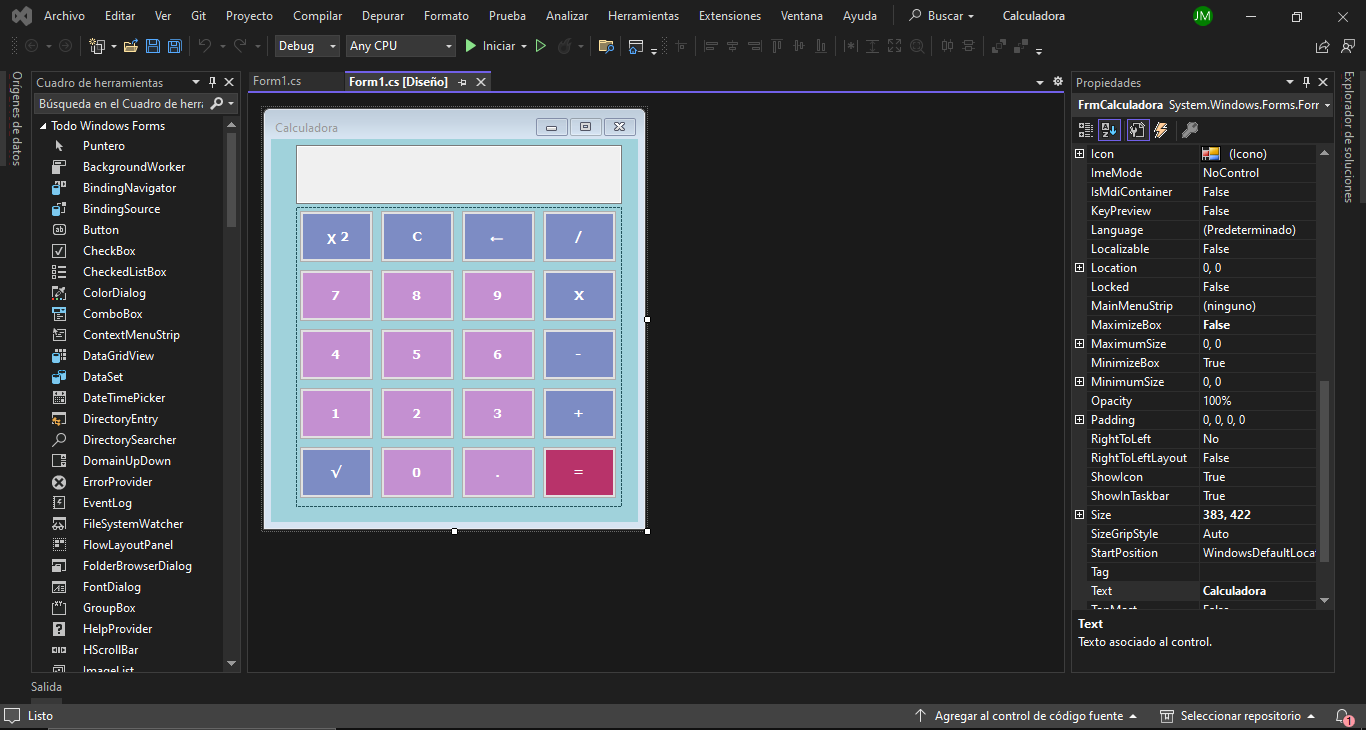Screen dimensions: 1366x730
Task: Click the gear icon above the designer
Action: [x=1058, y=82]
